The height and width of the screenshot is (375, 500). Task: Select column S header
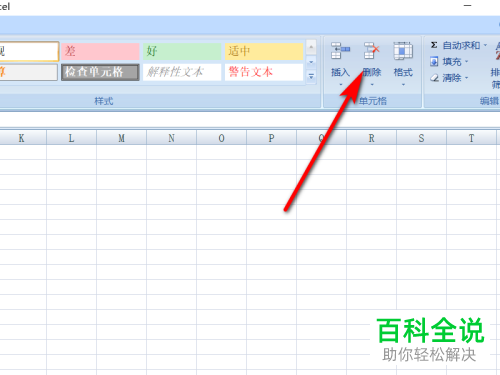pos(421,138)
